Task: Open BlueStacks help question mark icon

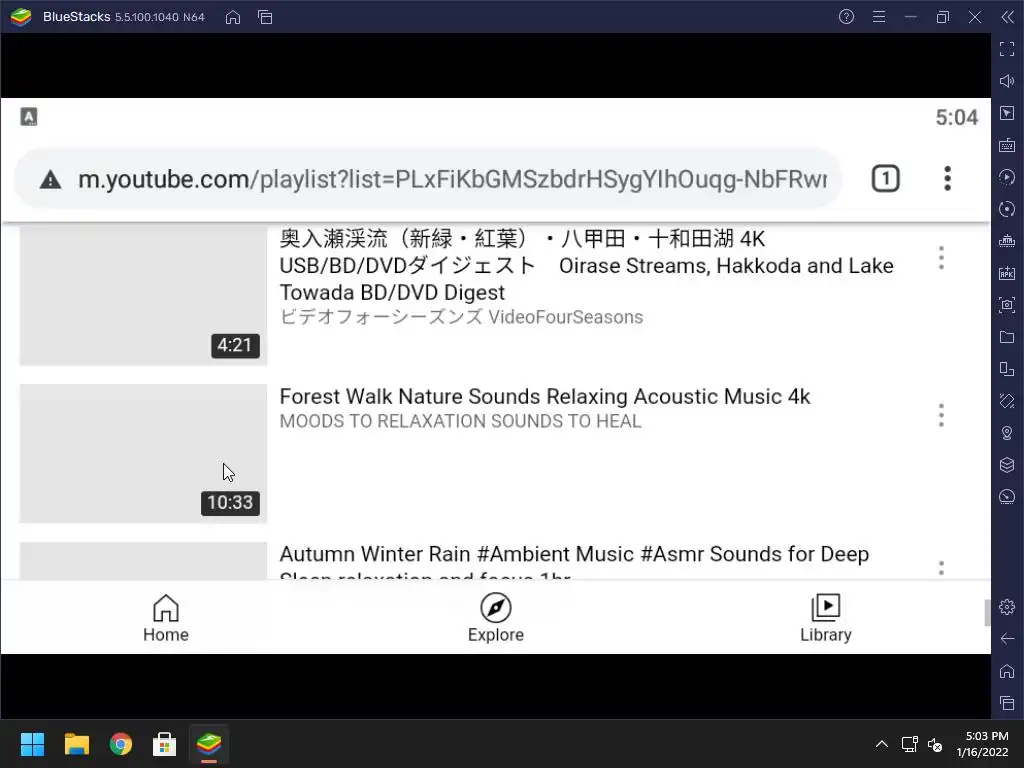Action: click(x=846, y=17)
